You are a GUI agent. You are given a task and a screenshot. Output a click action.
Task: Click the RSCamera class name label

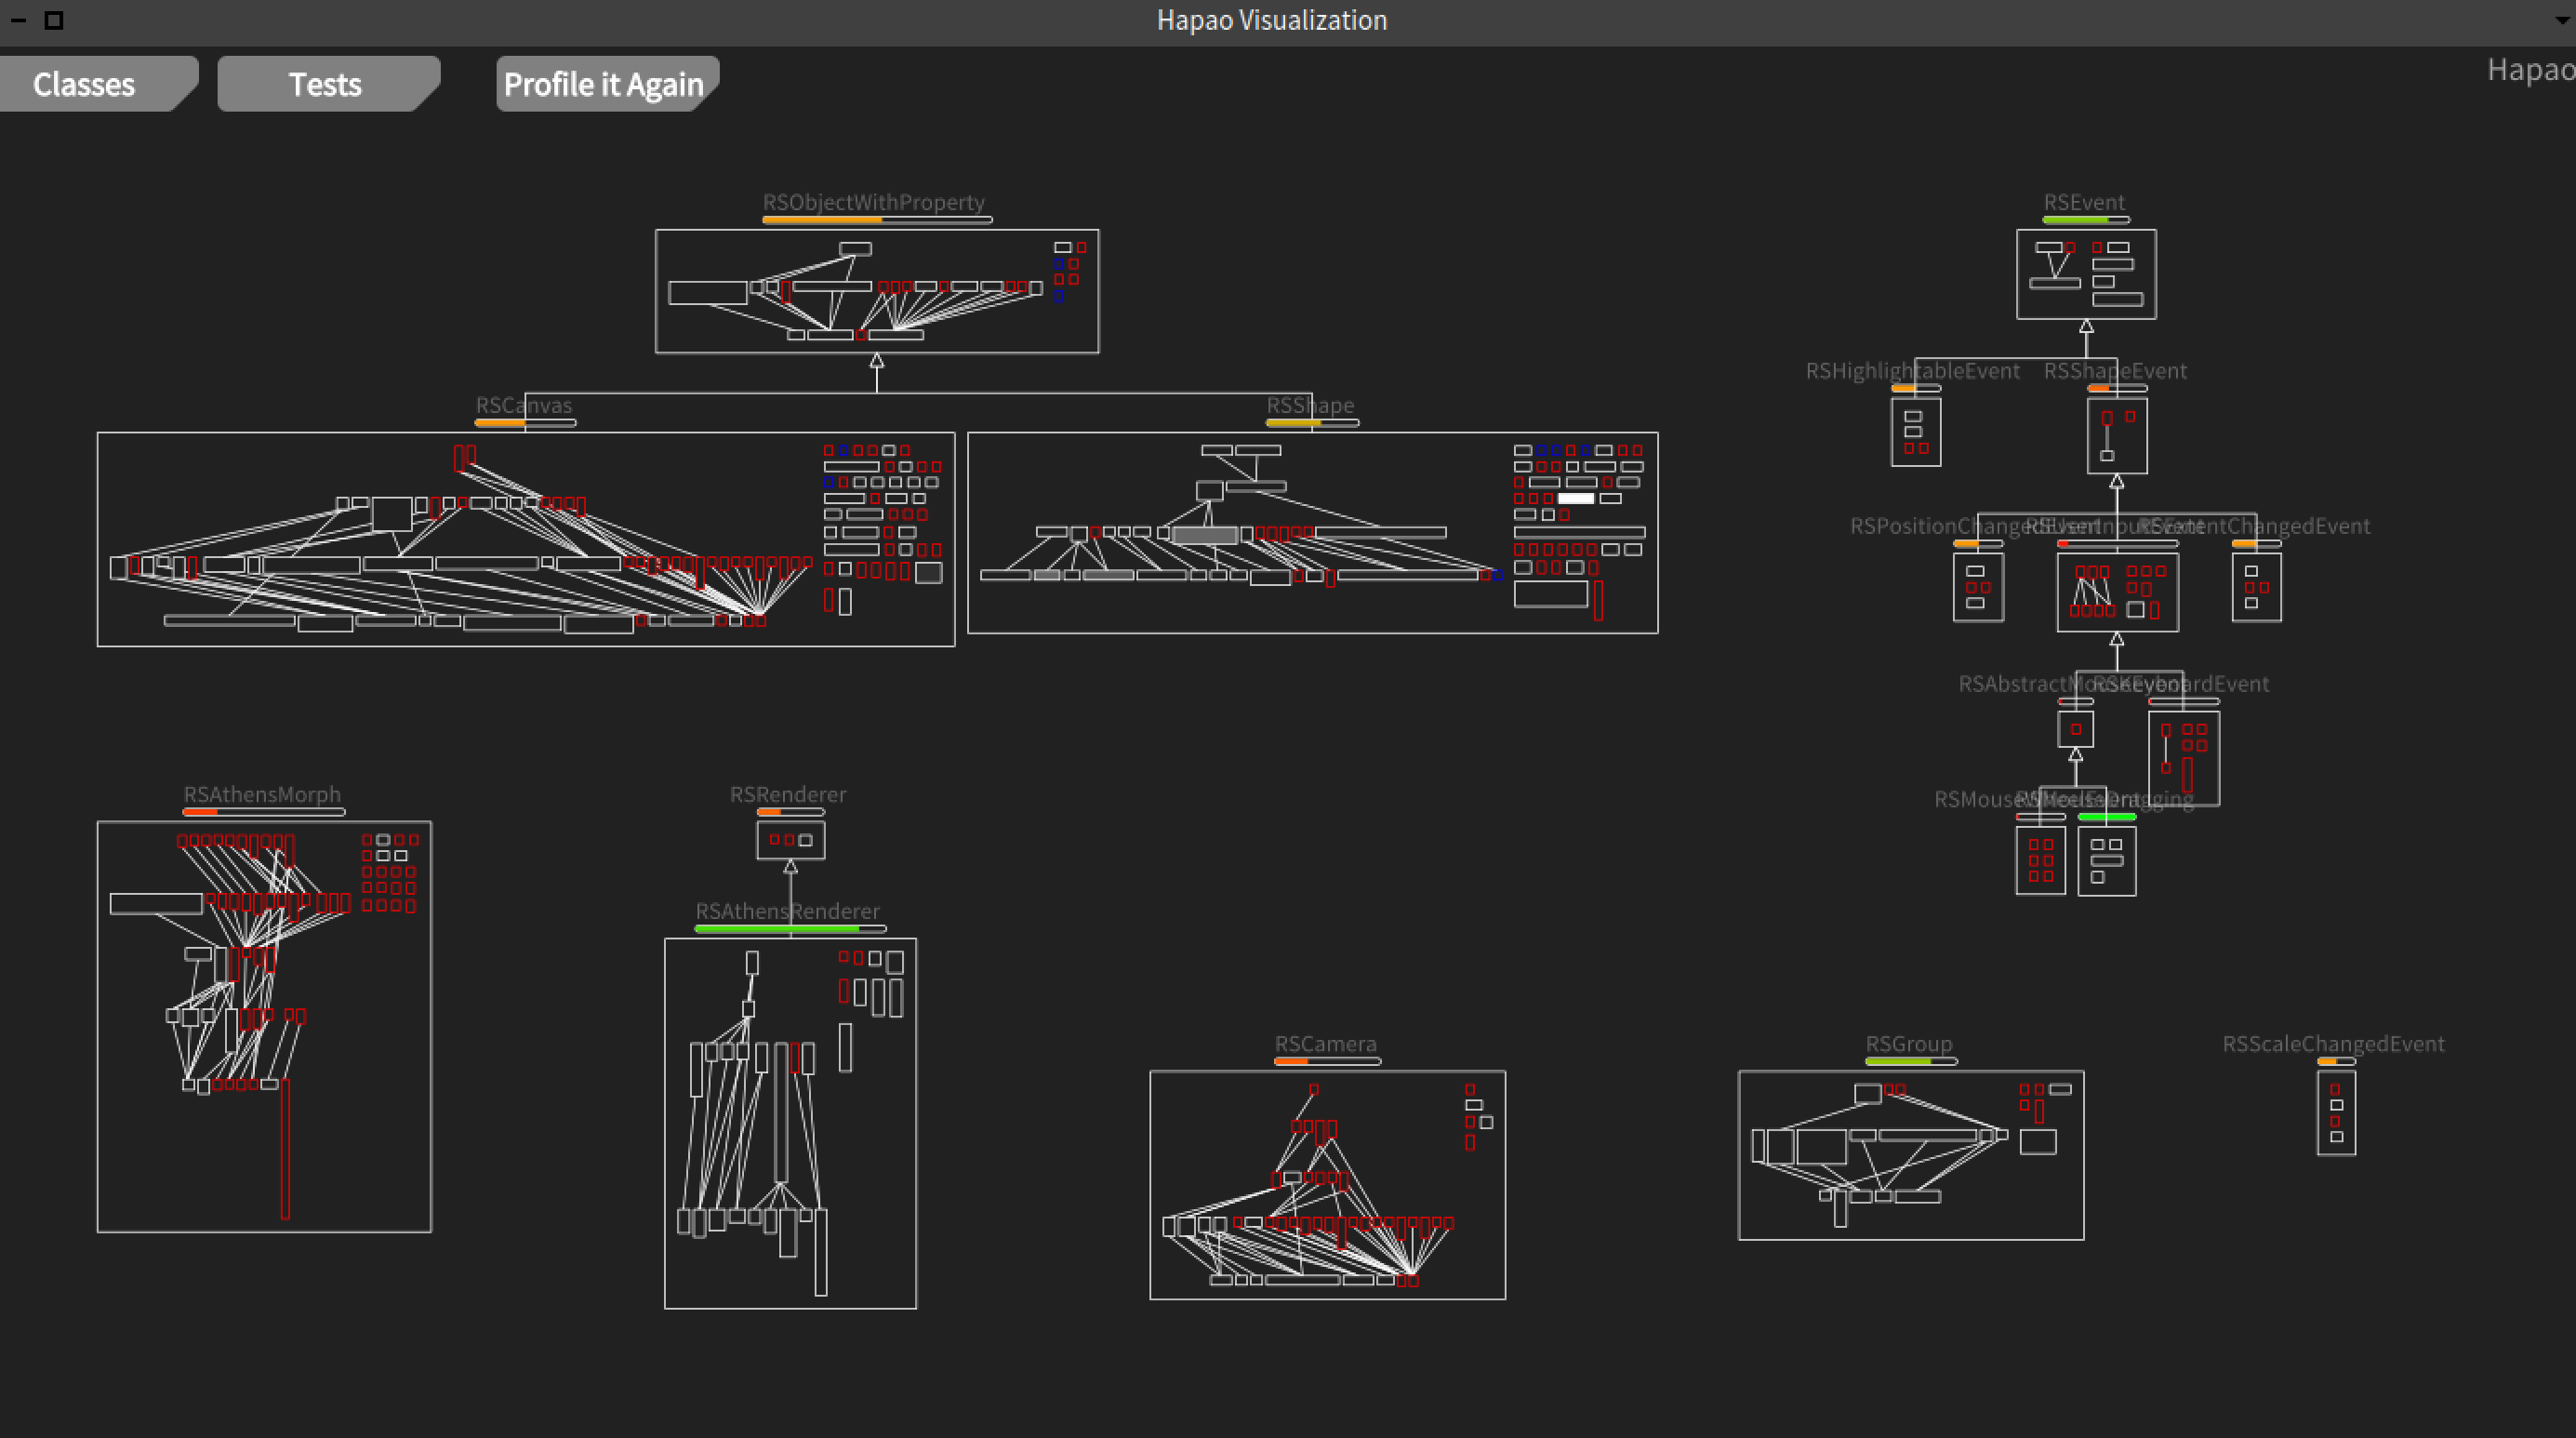pos(1325,1044)
